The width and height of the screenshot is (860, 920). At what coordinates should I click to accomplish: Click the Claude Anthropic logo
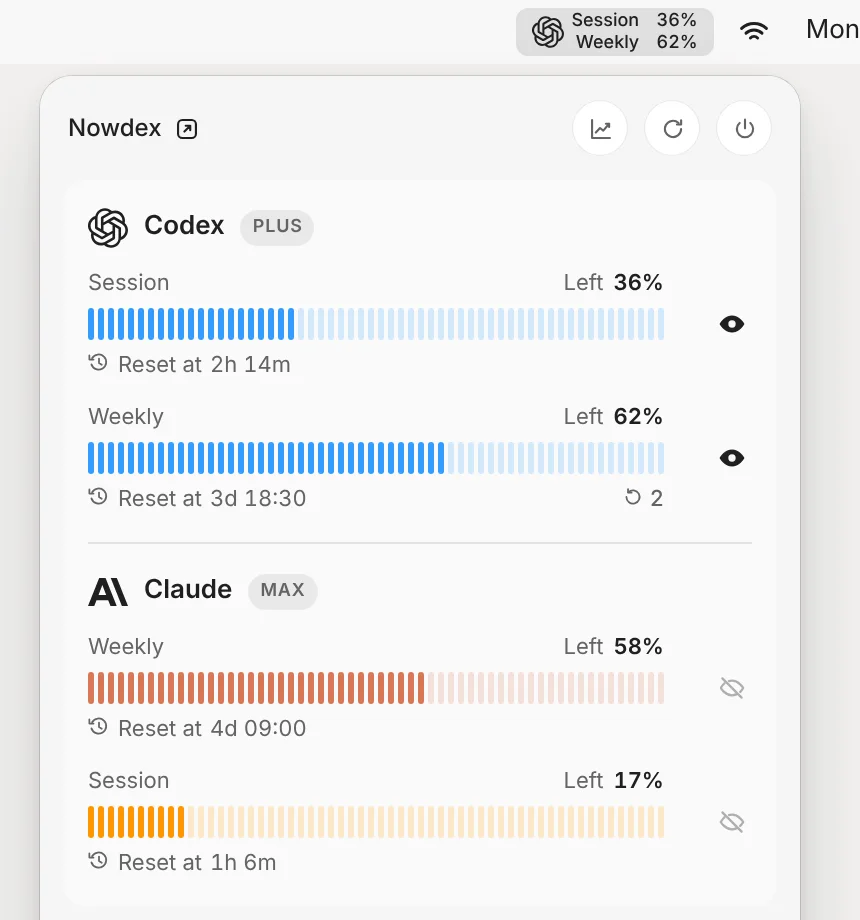point(108,591)
